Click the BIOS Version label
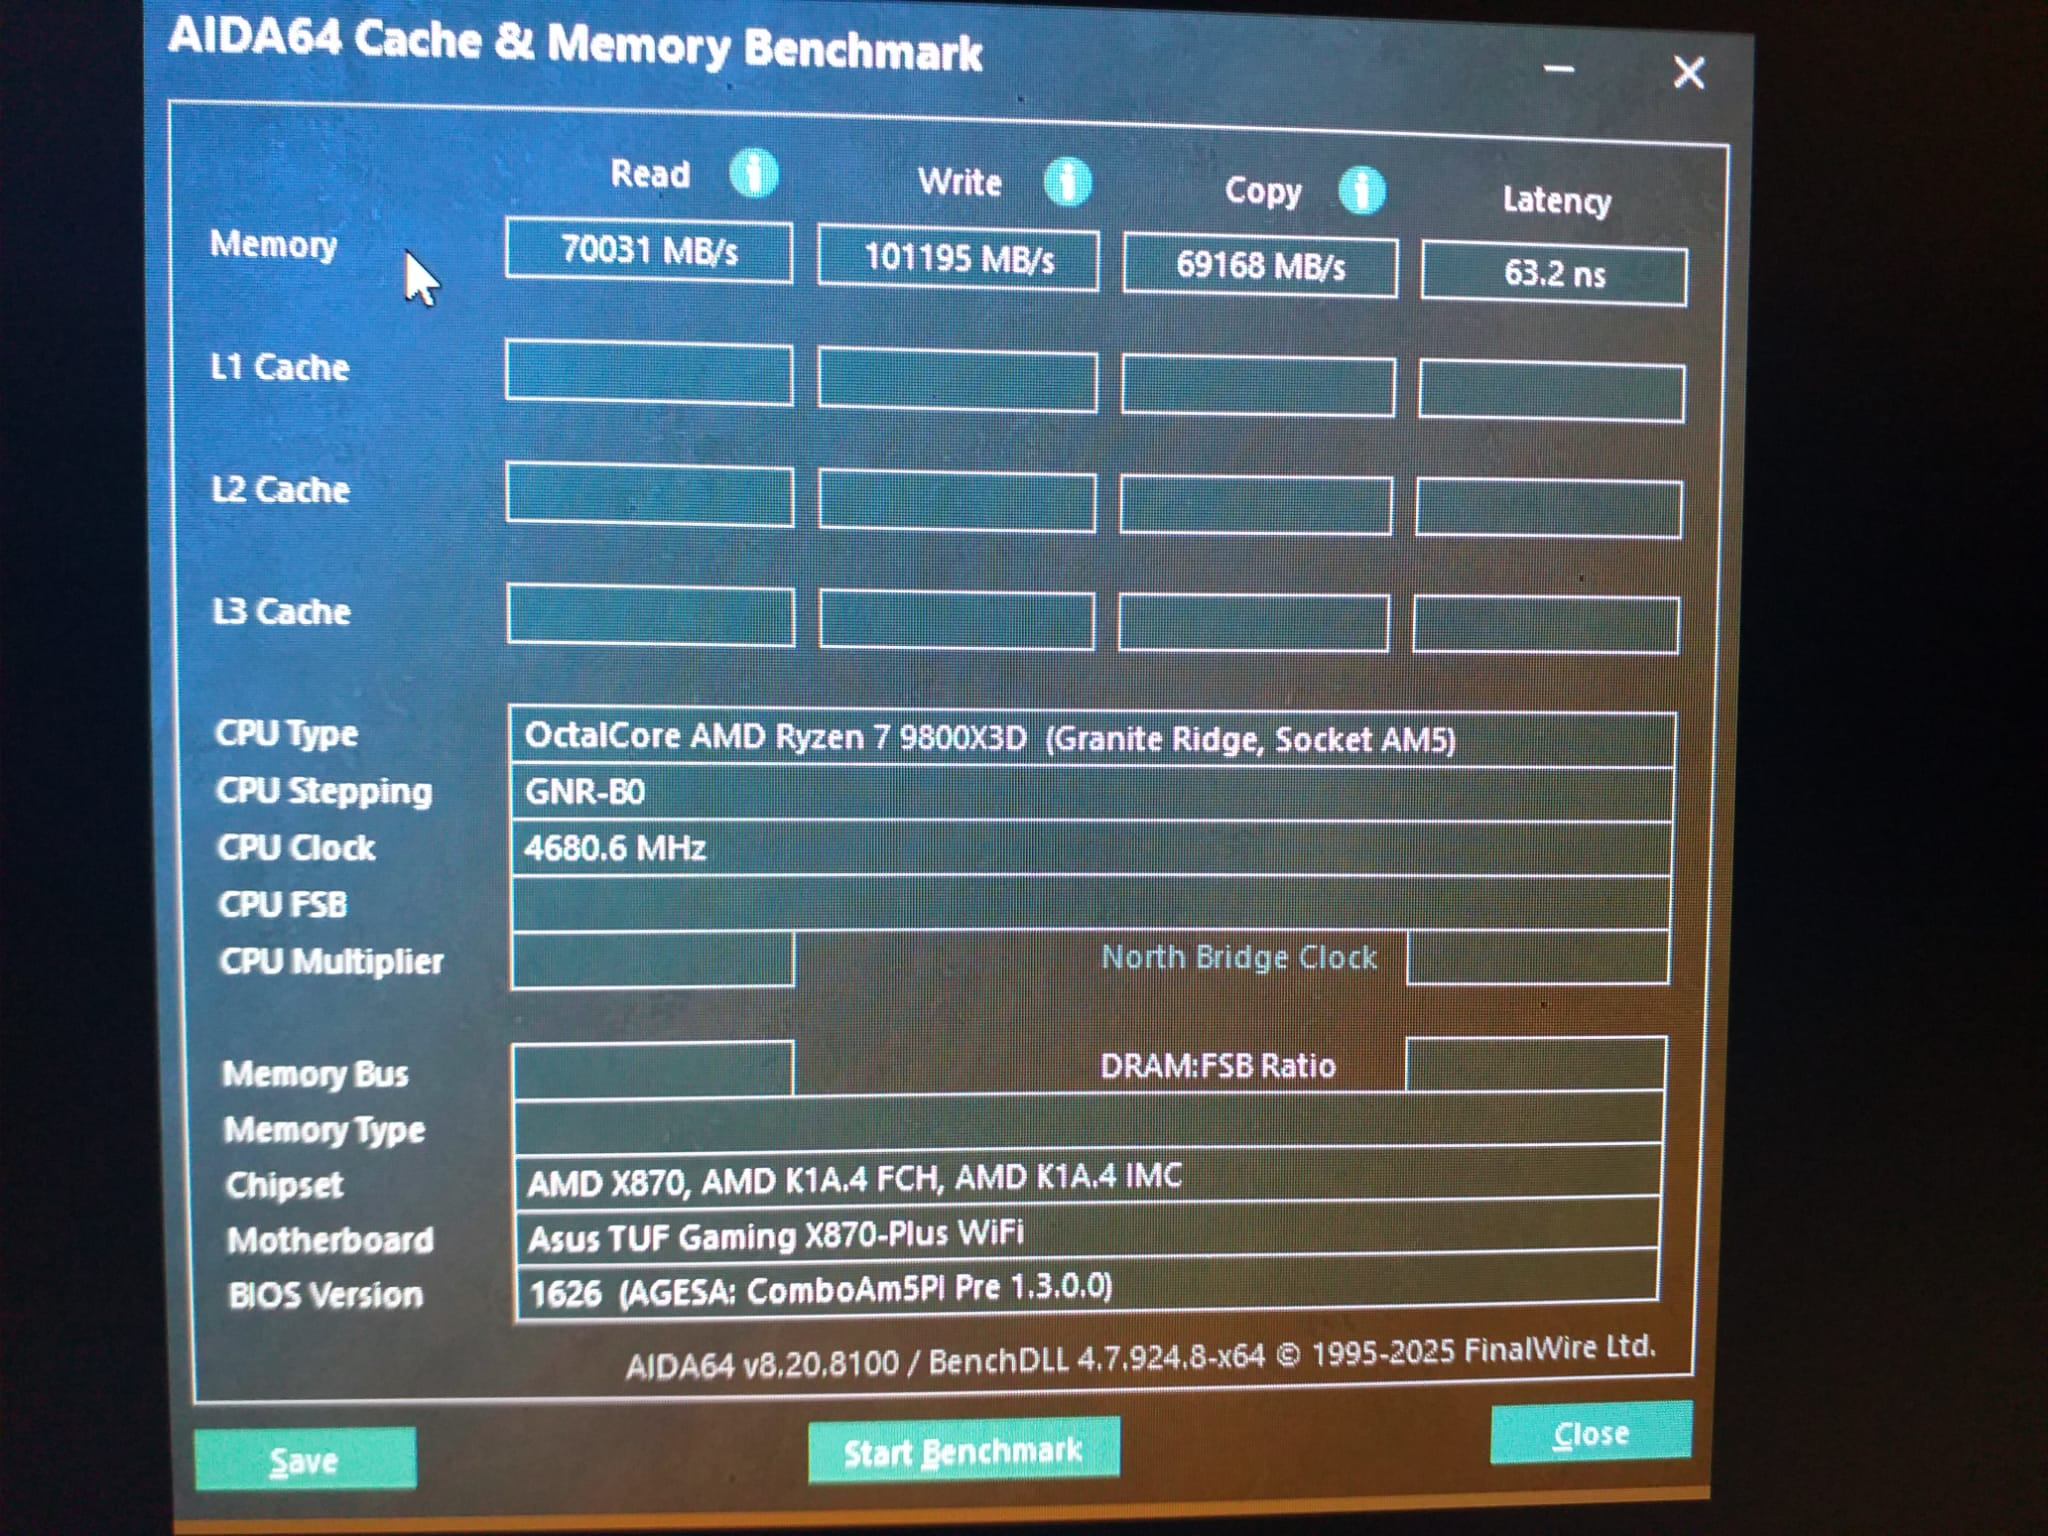2048x1536 pixels. coord(326,1295)
